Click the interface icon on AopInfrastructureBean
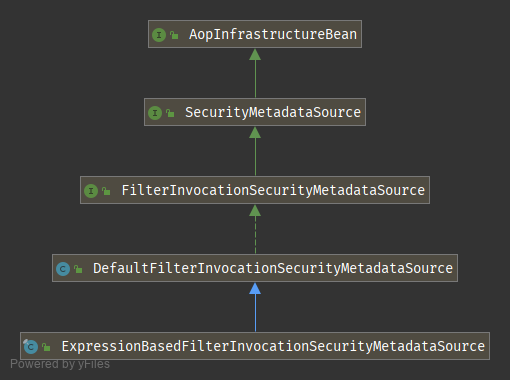 pyautogui.click(x=159, y=35)
